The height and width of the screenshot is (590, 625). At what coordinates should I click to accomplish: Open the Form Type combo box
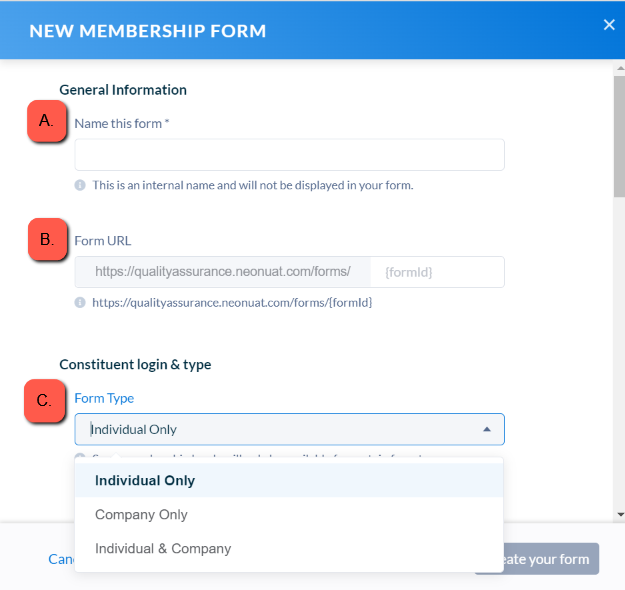tap(289, 429)
